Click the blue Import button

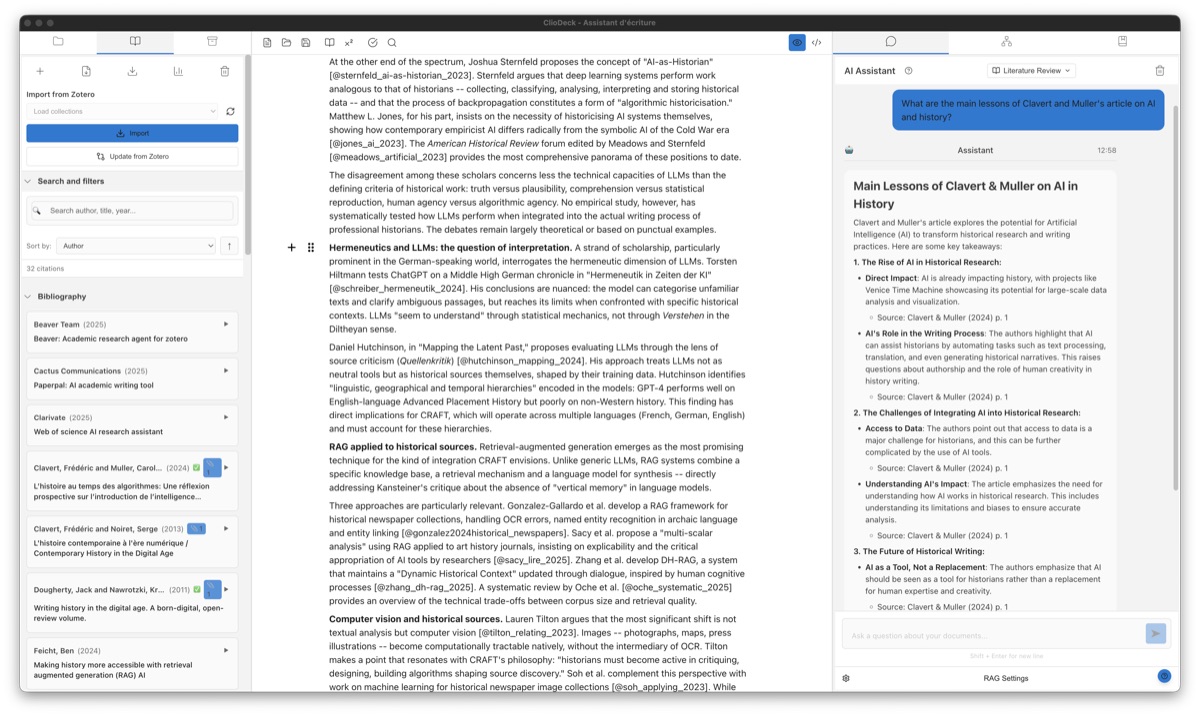[132, 133]
